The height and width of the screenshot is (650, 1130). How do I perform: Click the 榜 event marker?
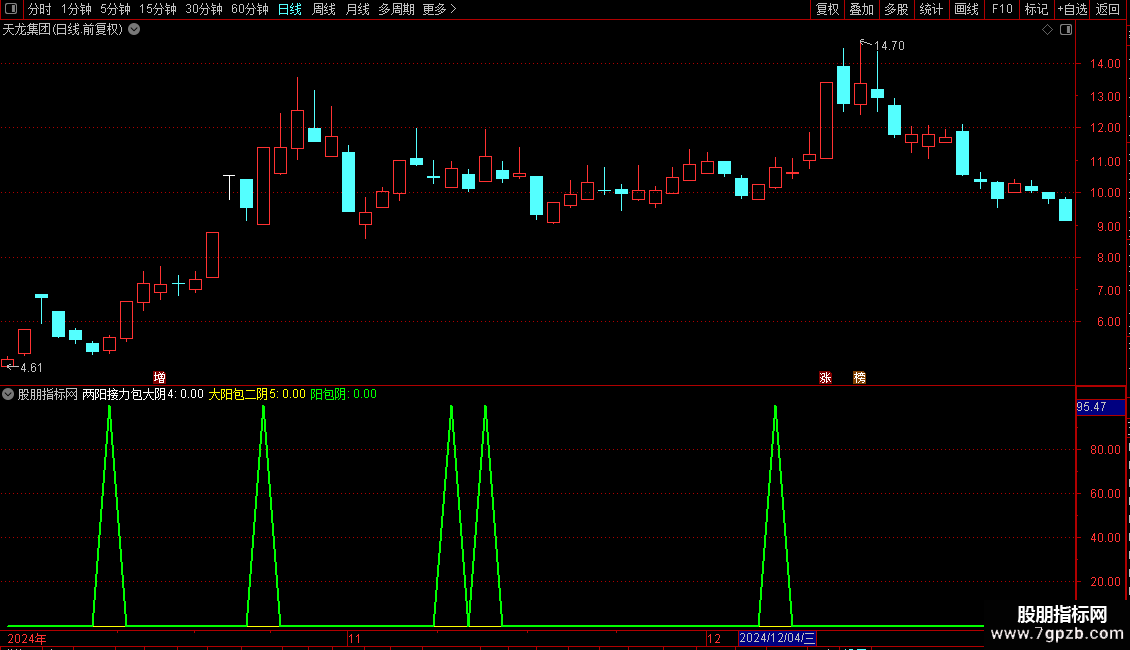point(860,378)
